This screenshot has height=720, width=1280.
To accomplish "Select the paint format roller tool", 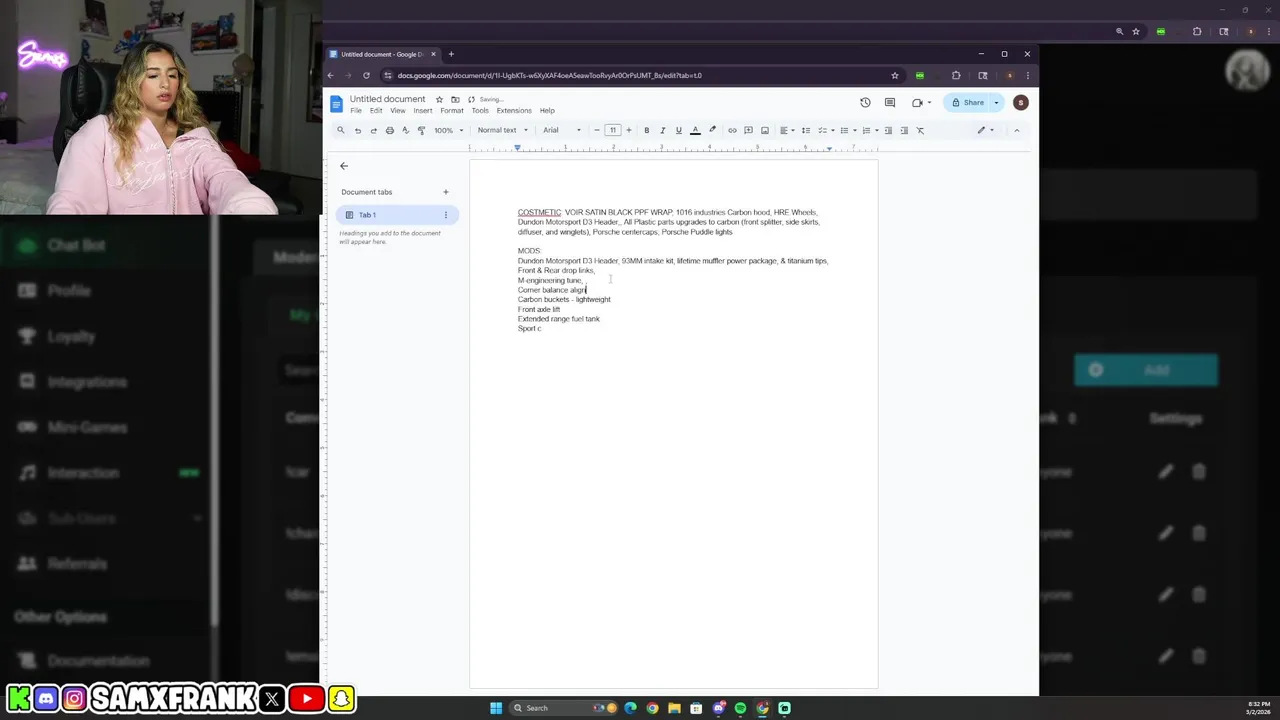I will (421, 130).
